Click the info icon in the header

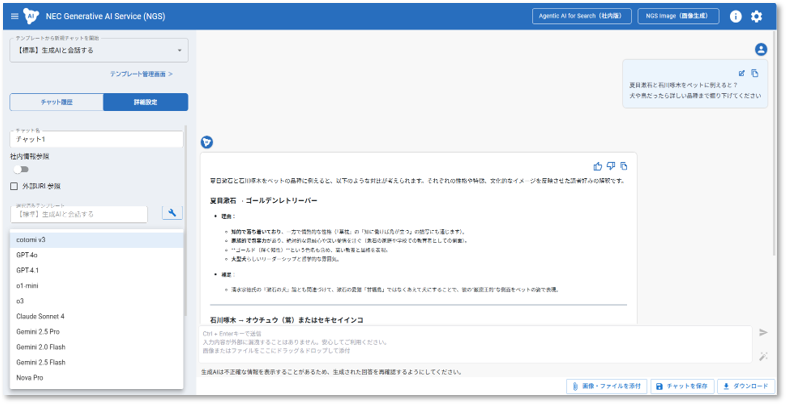(736, 16)
